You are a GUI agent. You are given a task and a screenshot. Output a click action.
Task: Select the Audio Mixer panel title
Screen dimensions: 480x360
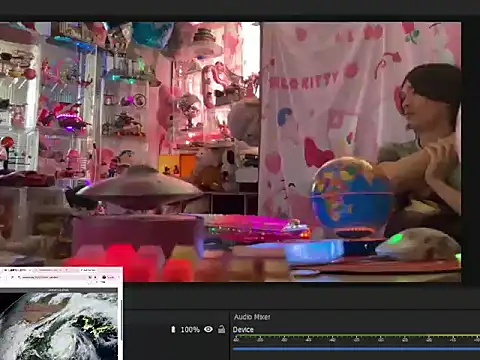pyautogui.click(x=252, y=317)
